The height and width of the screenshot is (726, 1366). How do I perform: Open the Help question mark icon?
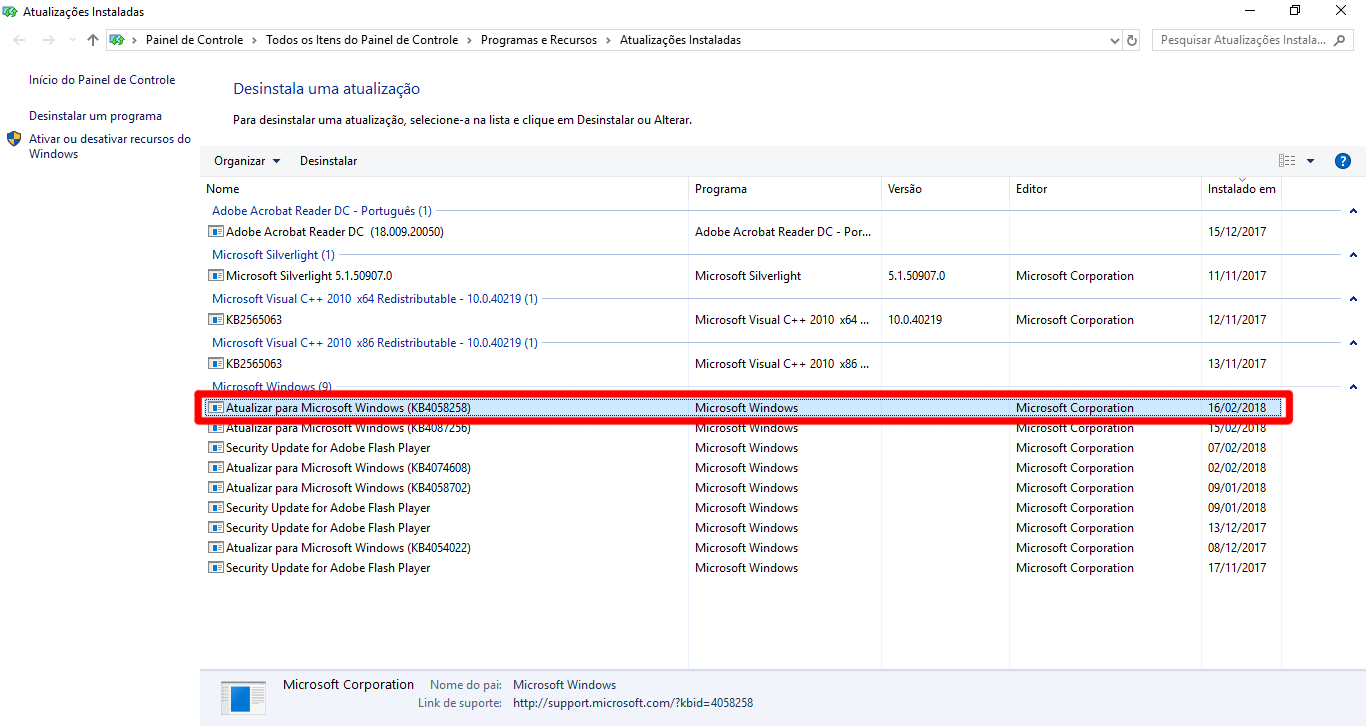(x=1343, y=161)
